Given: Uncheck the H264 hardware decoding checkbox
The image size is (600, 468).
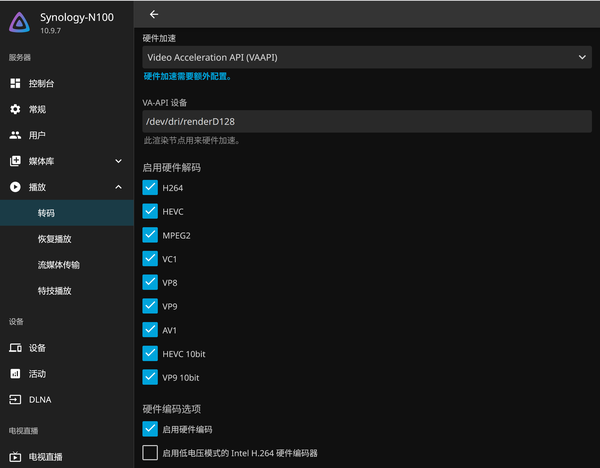Looking at the screenshot, I should 150,188.
